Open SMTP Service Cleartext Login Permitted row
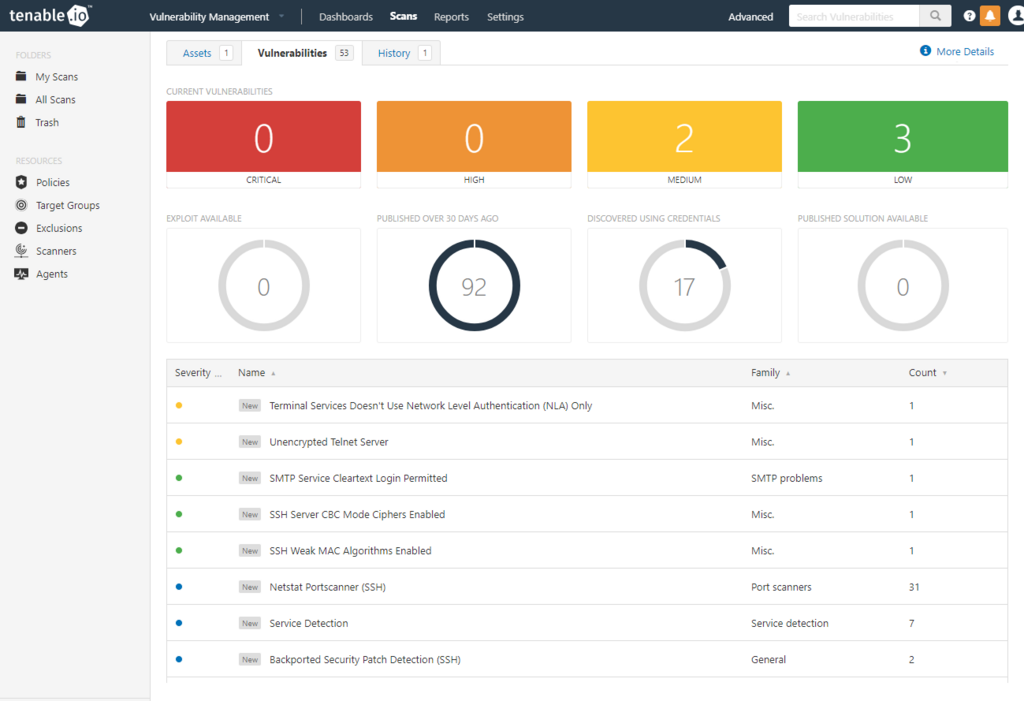 pos(587,478)
